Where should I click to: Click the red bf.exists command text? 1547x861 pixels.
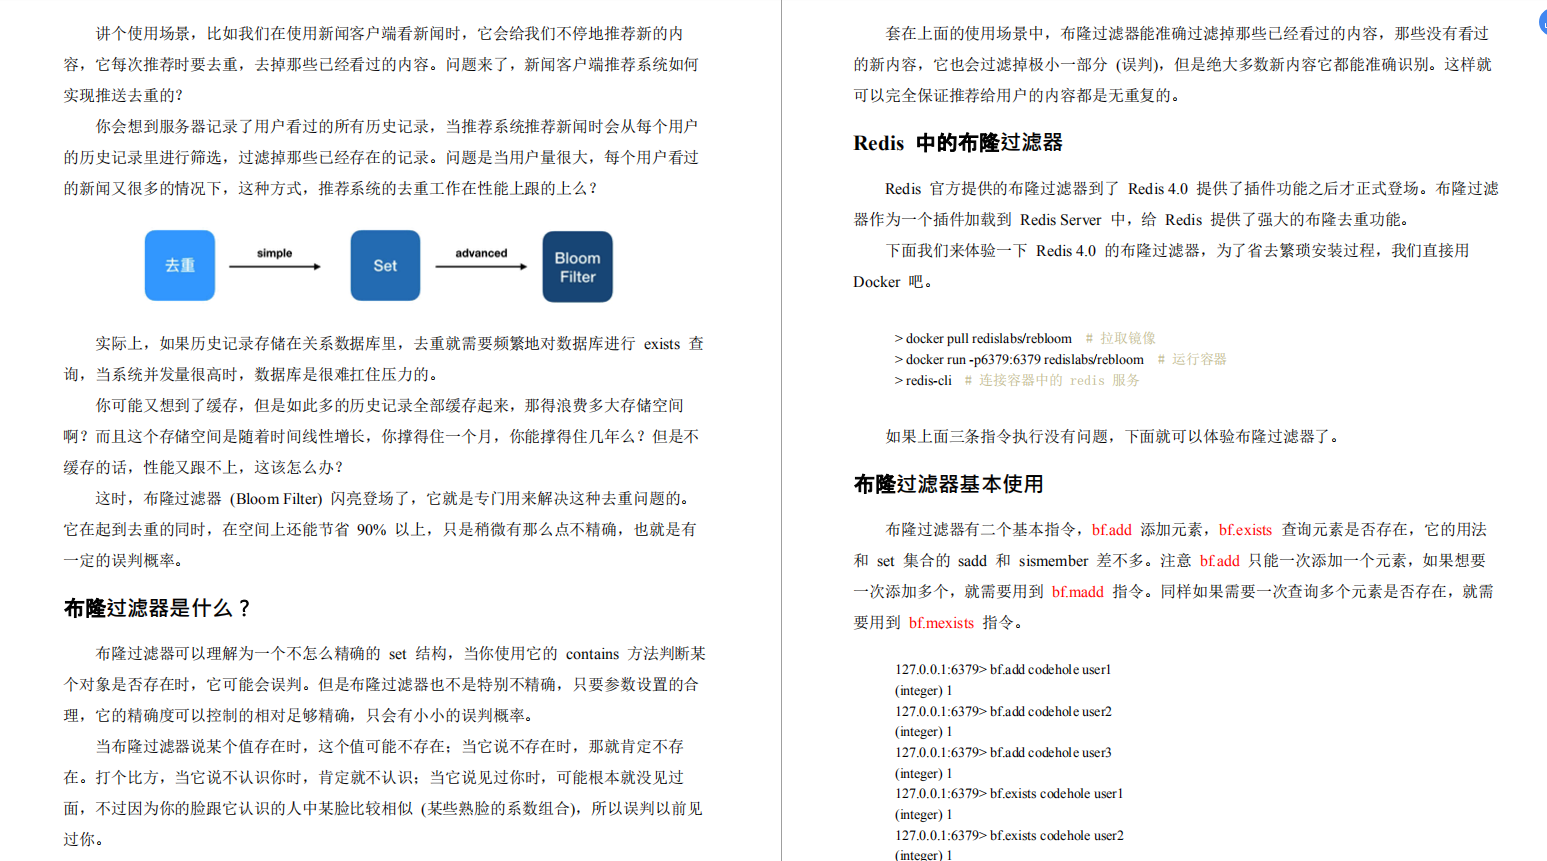[1245, 530]
